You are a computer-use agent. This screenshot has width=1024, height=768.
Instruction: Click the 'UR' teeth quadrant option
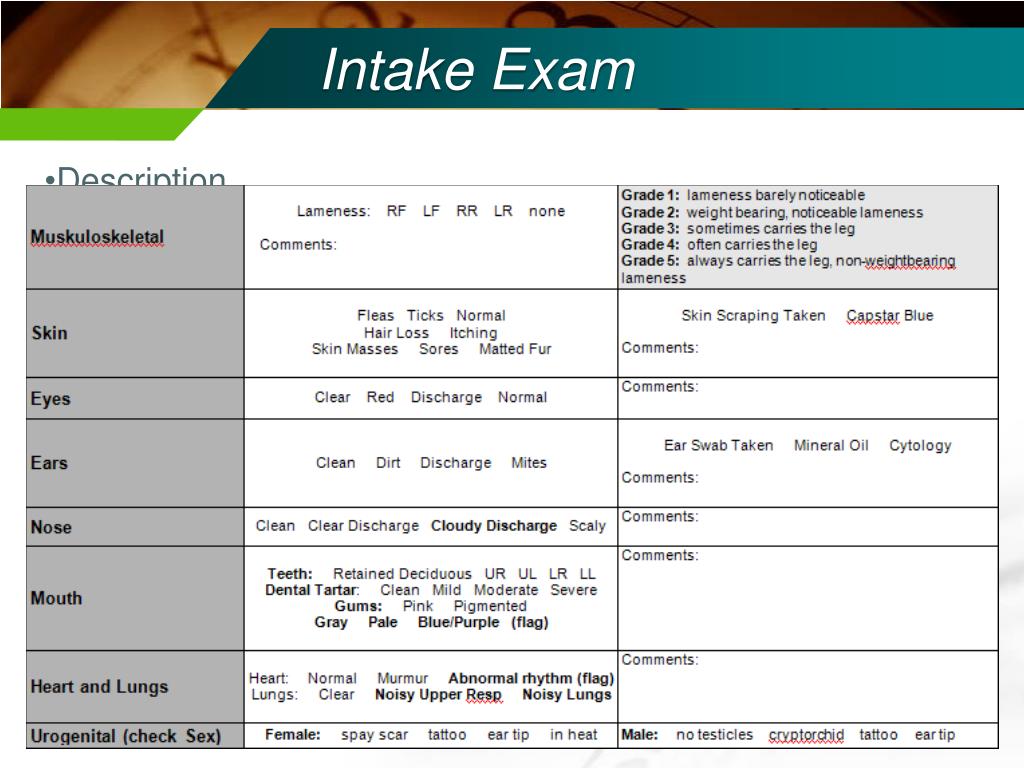point(495,573)
